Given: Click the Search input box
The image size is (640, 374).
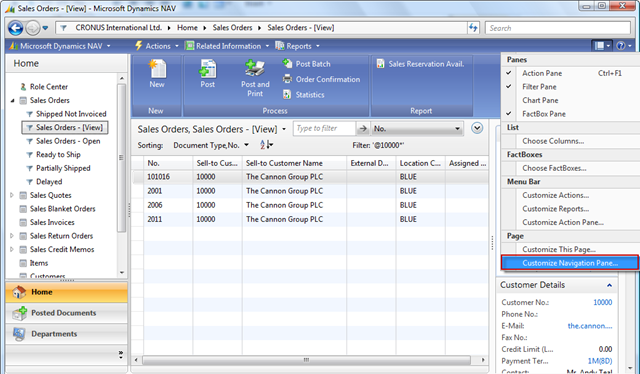Looking at the screenshot, I should 558,28.
